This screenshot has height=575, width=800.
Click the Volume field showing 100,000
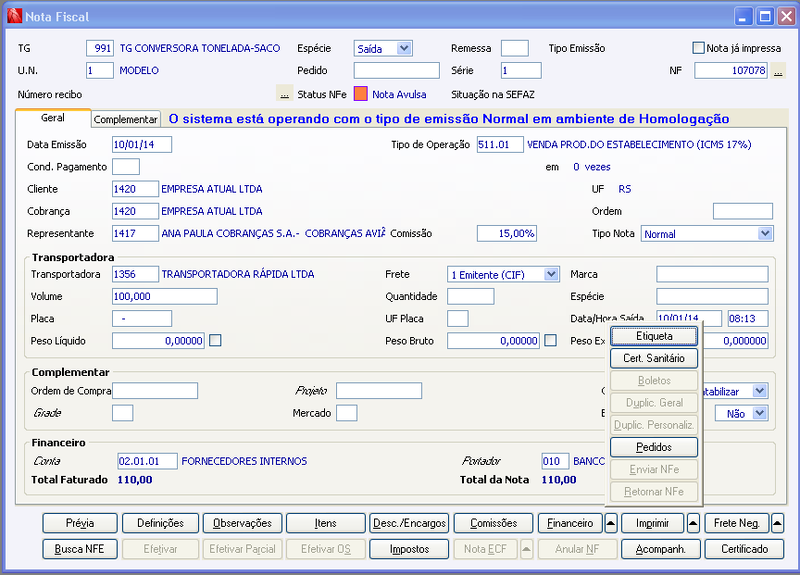tap(165, 296)
